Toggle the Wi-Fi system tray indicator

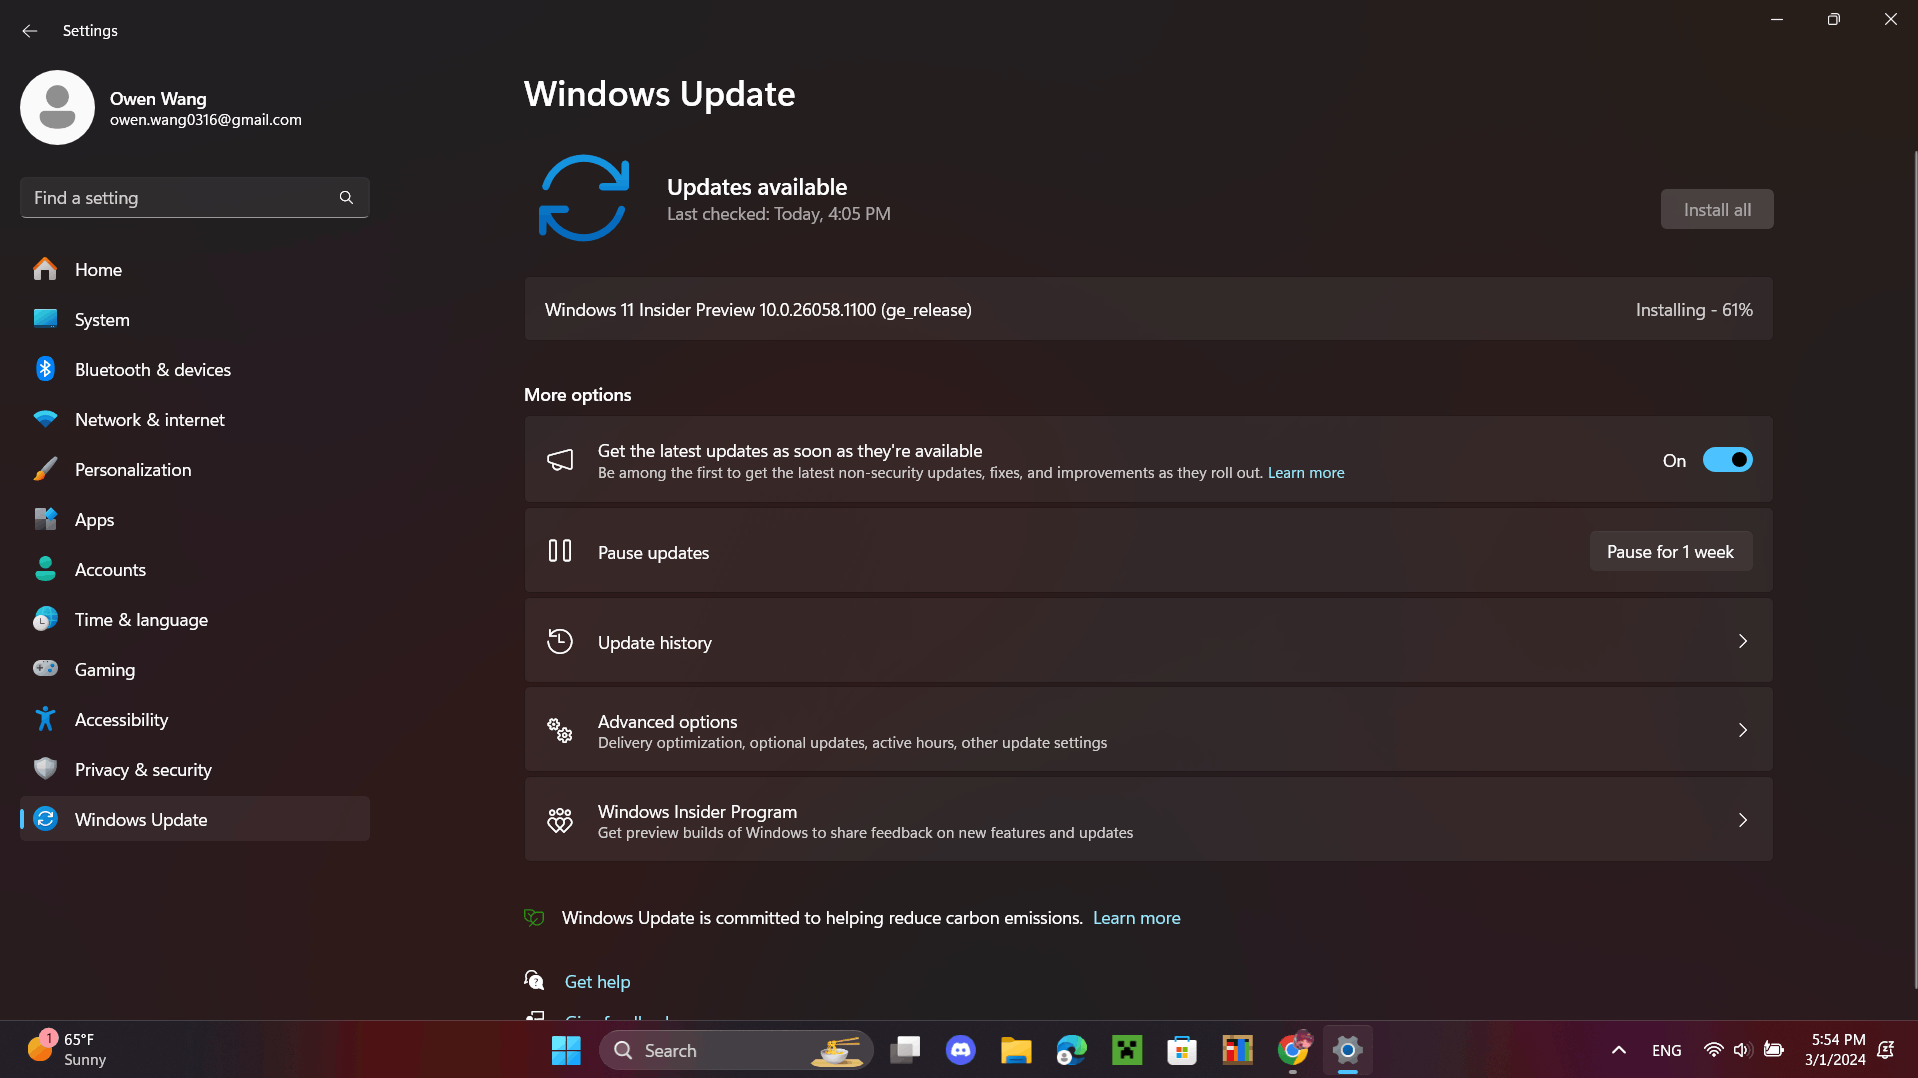1712,1050
